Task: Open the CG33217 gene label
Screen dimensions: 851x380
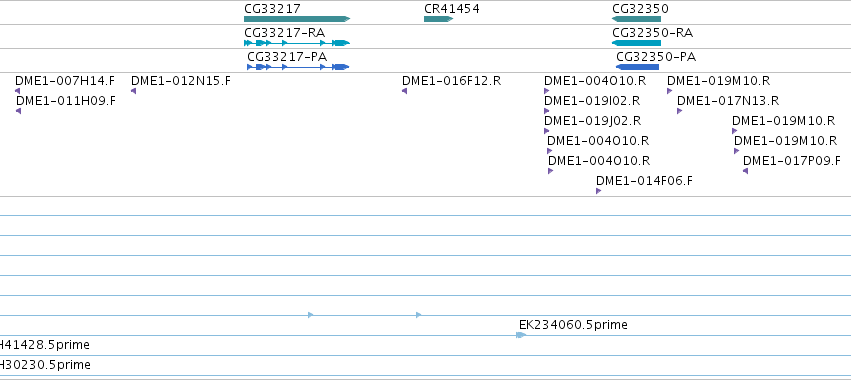Action: 272,9
